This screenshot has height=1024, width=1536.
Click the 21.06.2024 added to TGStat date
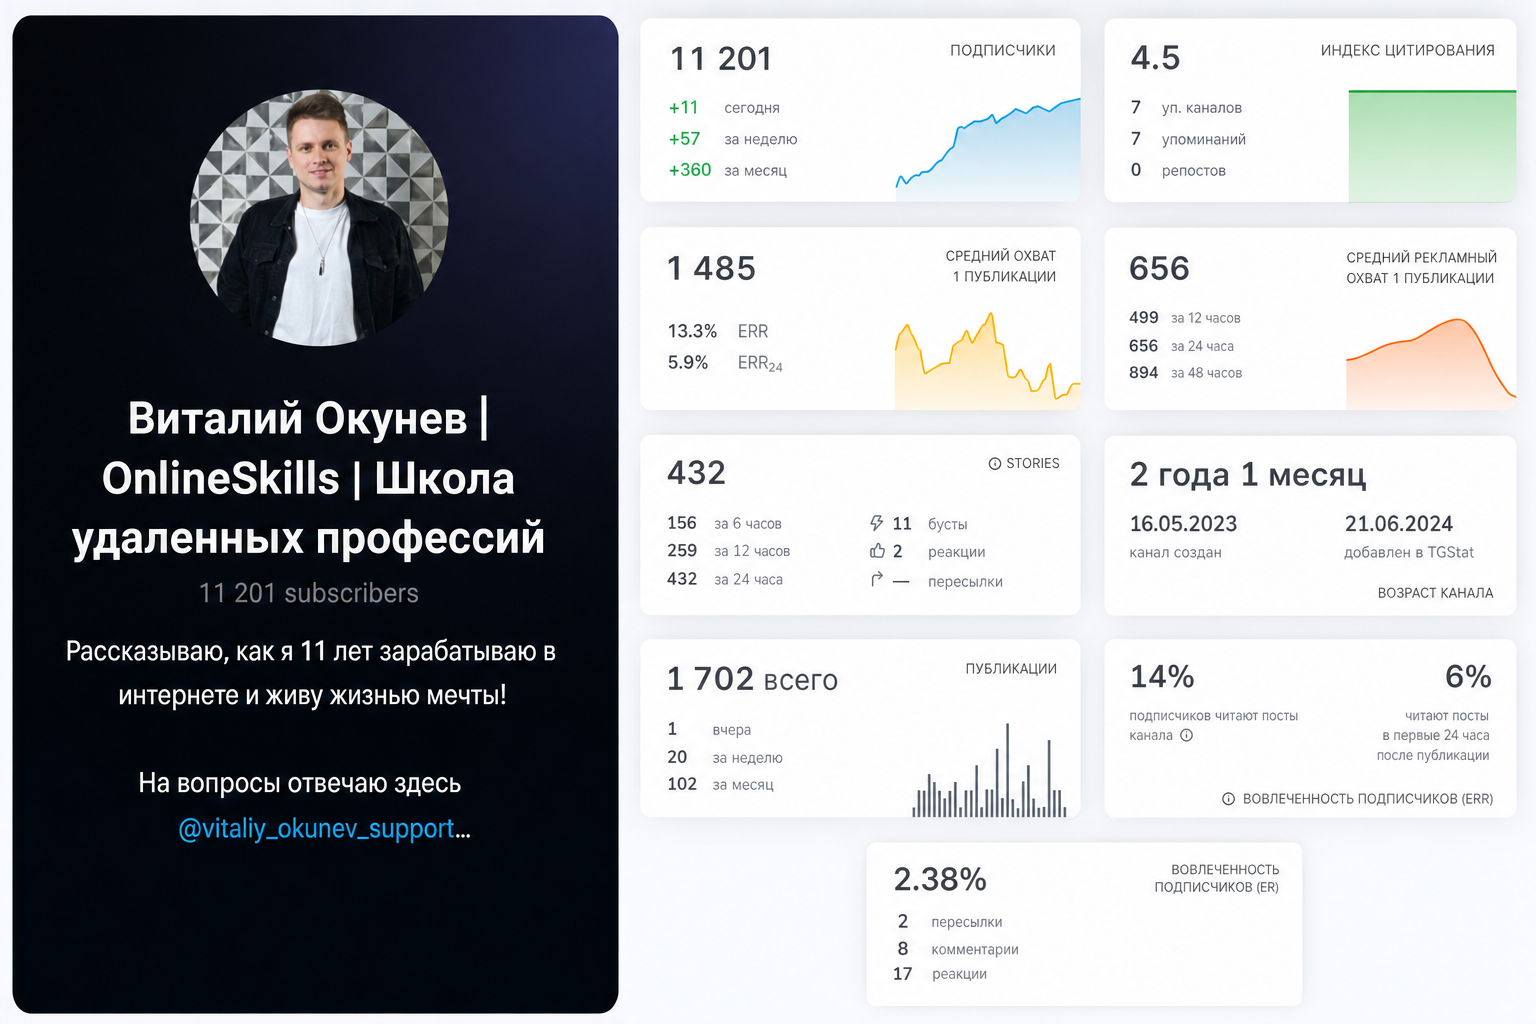click(x=1398, y=524)
